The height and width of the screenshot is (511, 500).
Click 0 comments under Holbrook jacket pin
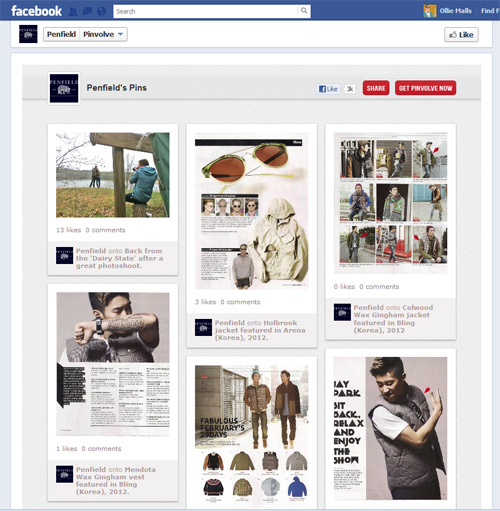point(240,302)
